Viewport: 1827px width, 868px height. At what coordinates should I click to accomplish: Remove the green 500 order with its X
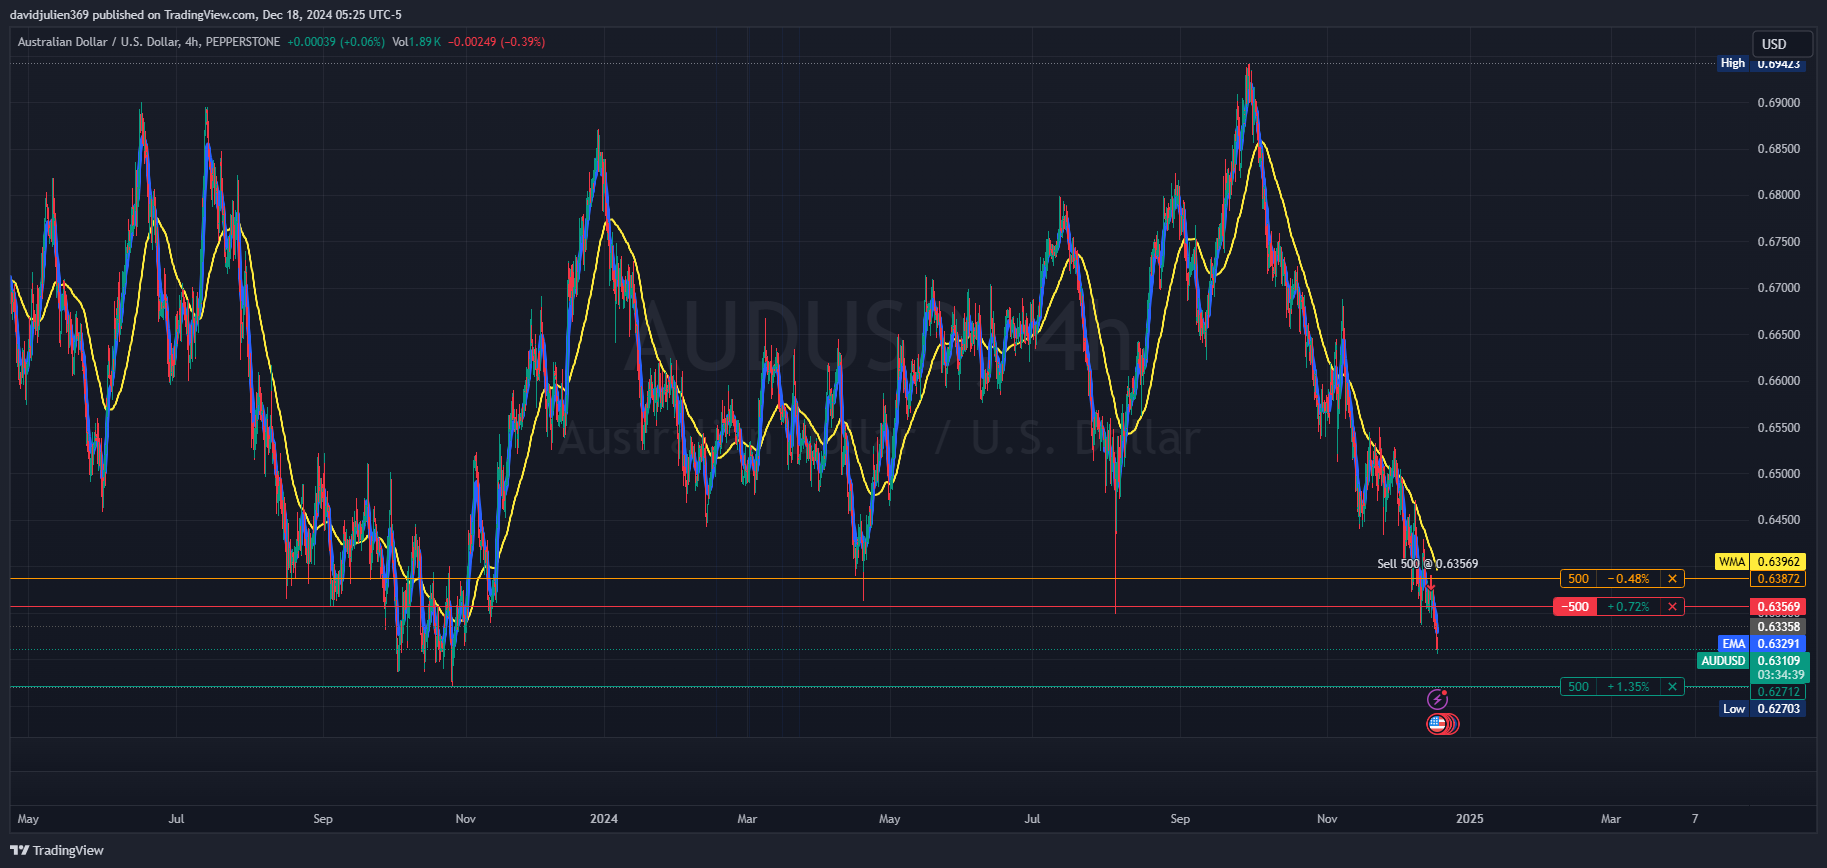pos(1672,687)
